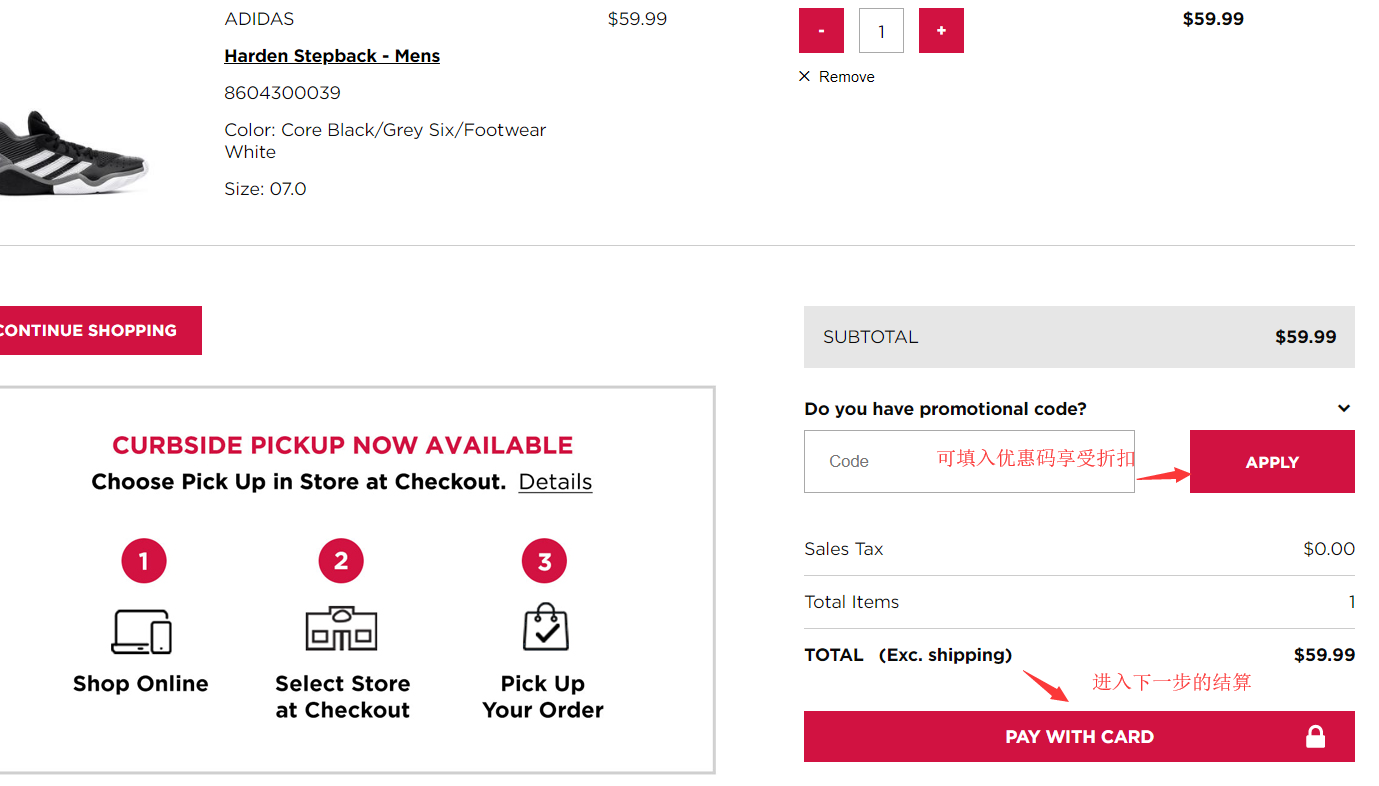
Task: Click the Pay With Card button
Action: (x=1079, y=737)
